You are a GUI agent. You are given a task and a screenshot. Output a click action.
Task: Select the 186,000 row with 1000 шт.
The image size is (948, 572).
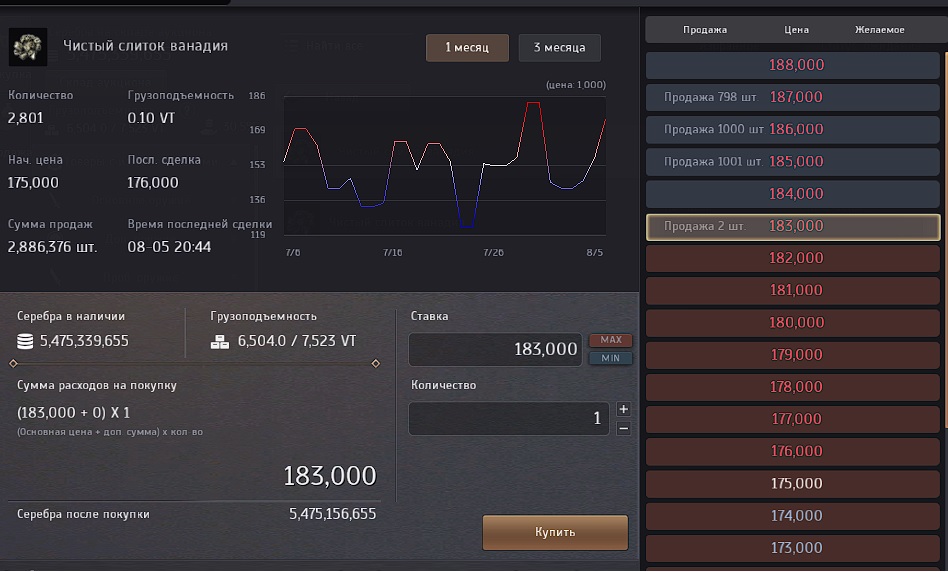tap(794, 129)
